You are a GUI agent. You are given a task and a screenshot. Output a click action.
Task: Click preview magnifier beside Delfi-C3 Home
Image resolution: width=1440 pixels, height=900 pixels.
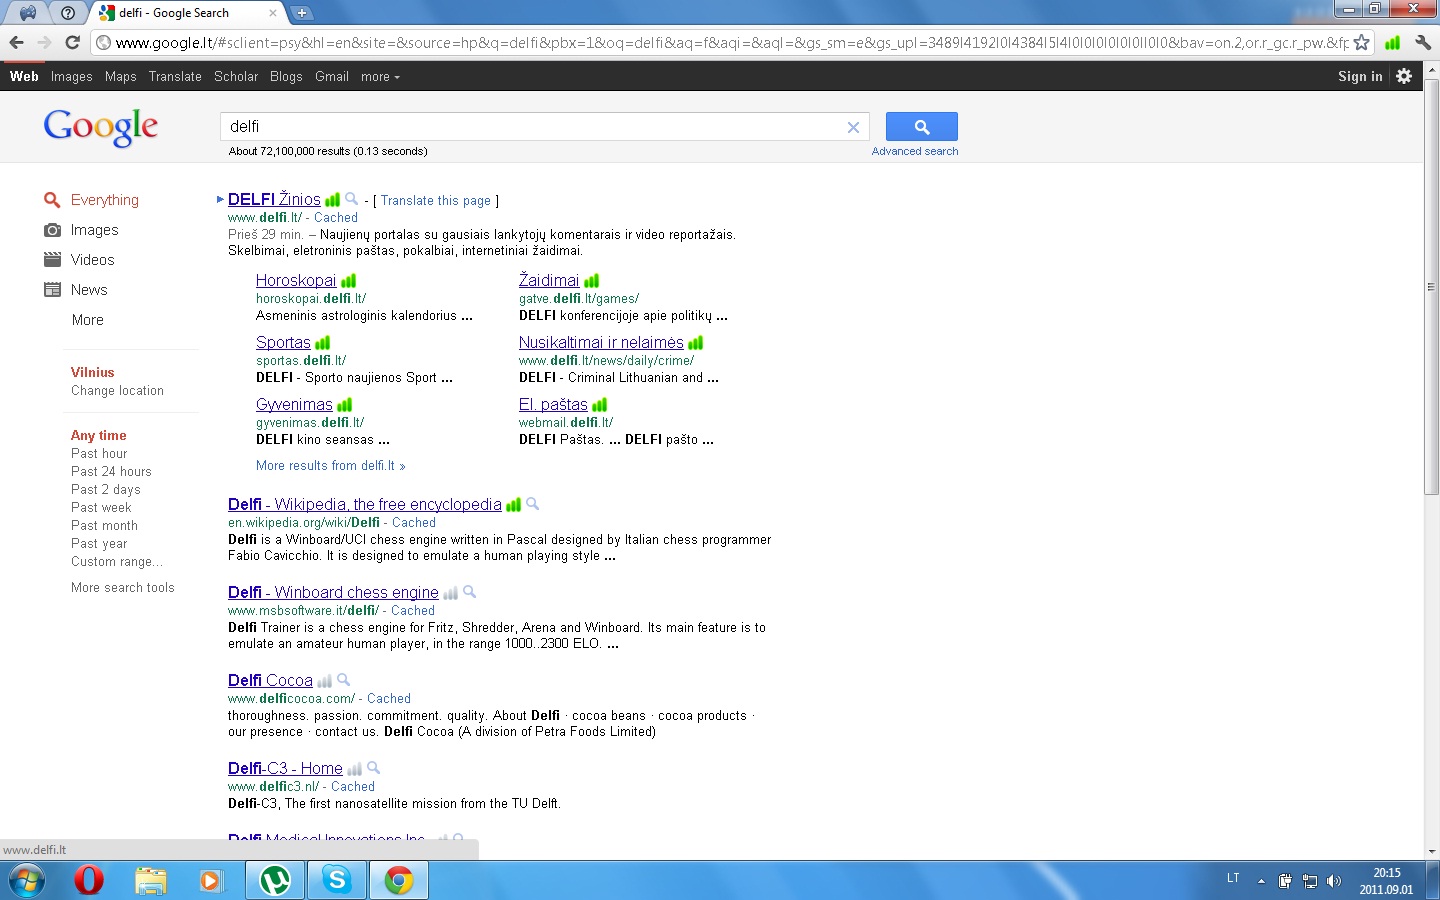pos(373,768)
